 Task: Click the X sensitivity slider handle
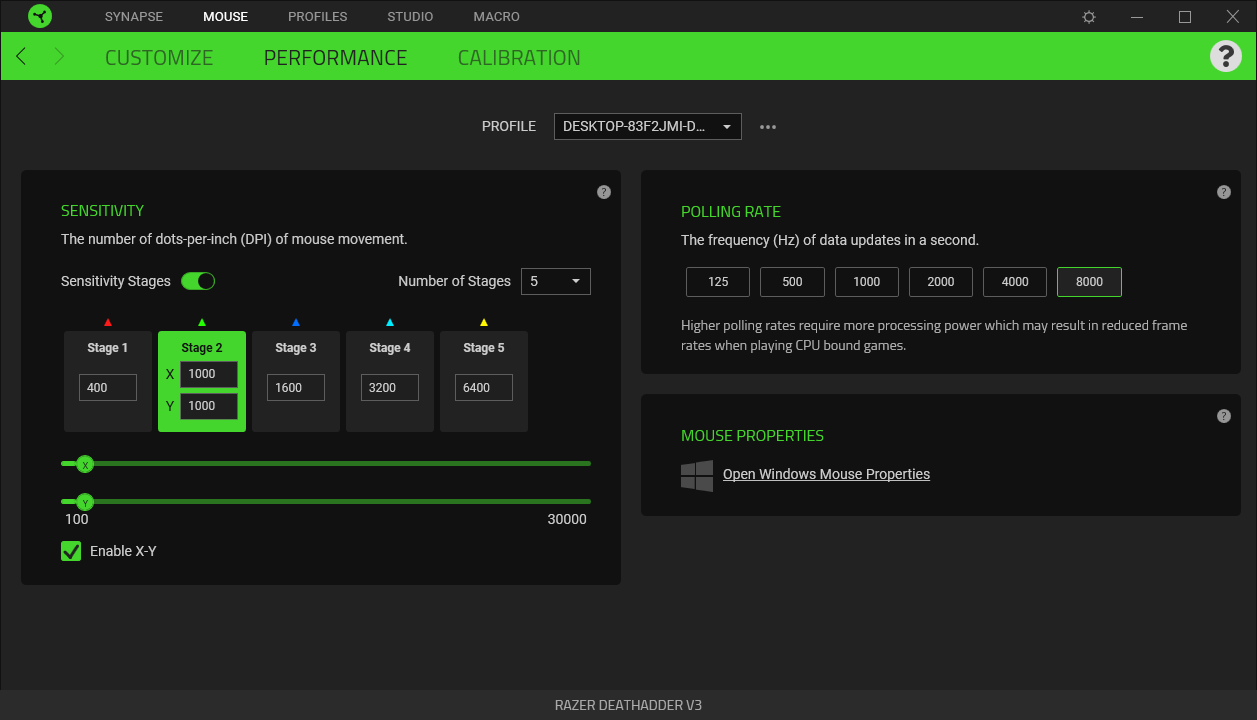85,464
